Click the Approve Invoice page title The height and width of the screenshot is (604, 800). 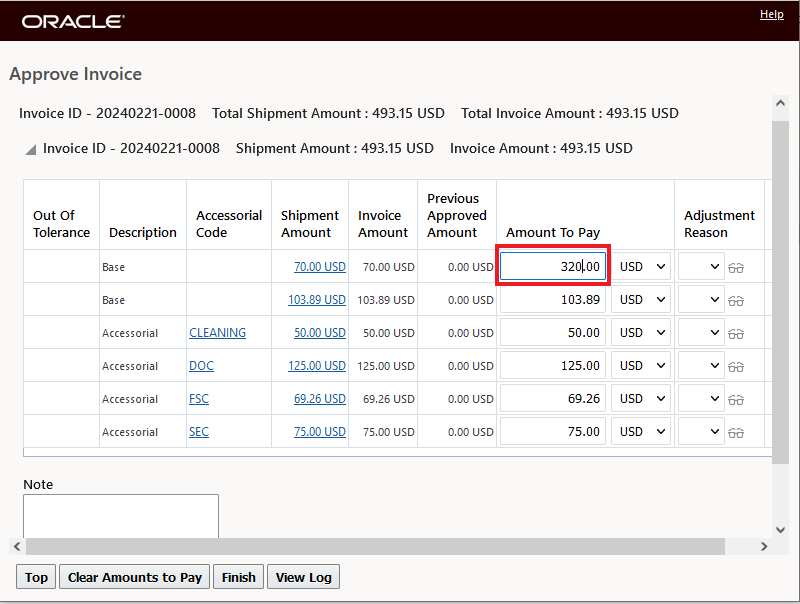tap(76, 74)
